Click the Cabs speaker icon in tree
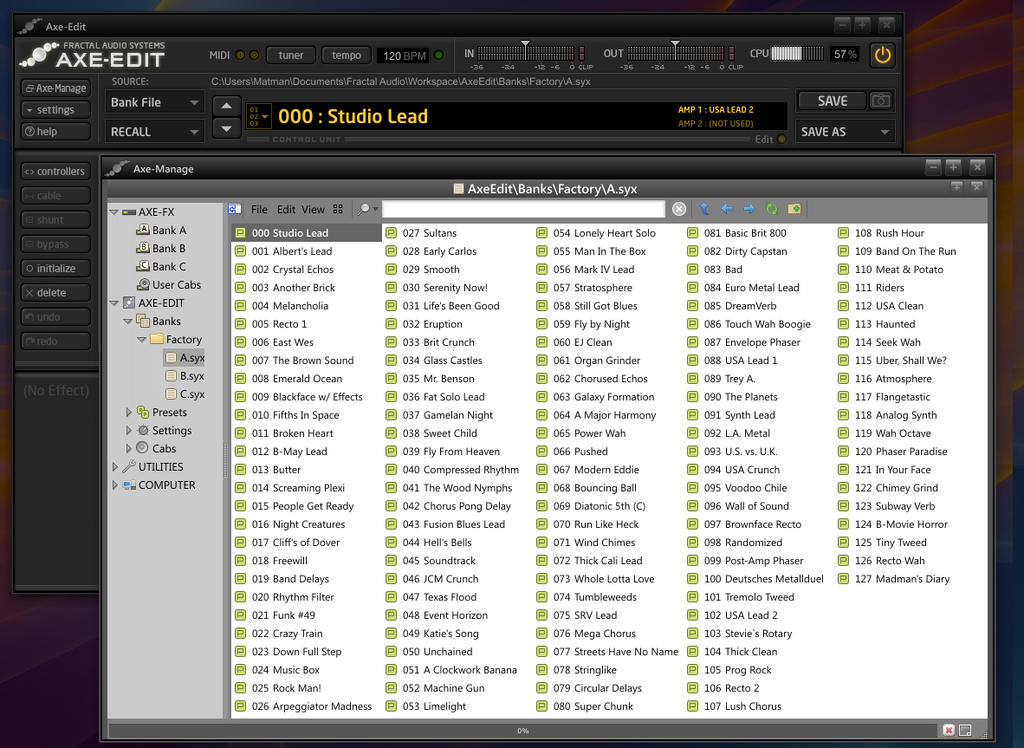Screen dimensions: 1024x748 click(142, 448)
